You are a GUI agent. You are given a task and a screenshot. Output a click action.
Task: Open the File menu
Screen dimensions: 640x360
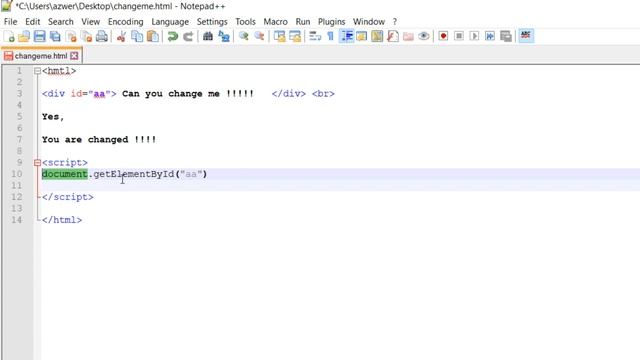[11, 22]
